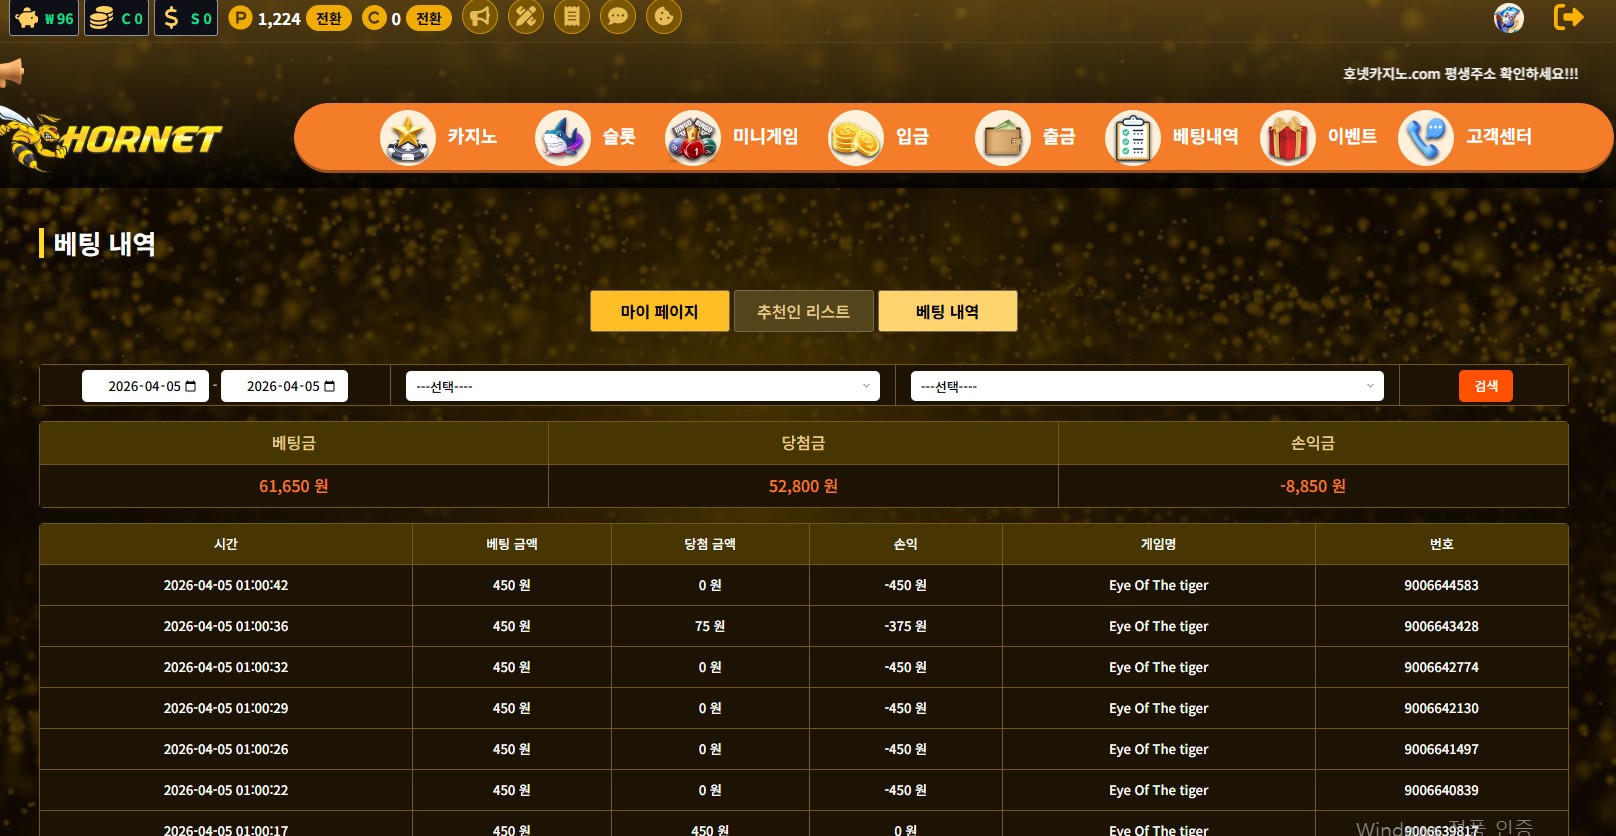The width and height of the screenshot is (1616, 836).
Task: Open the 고객센터 customer center
Action: click(1465, 137)
